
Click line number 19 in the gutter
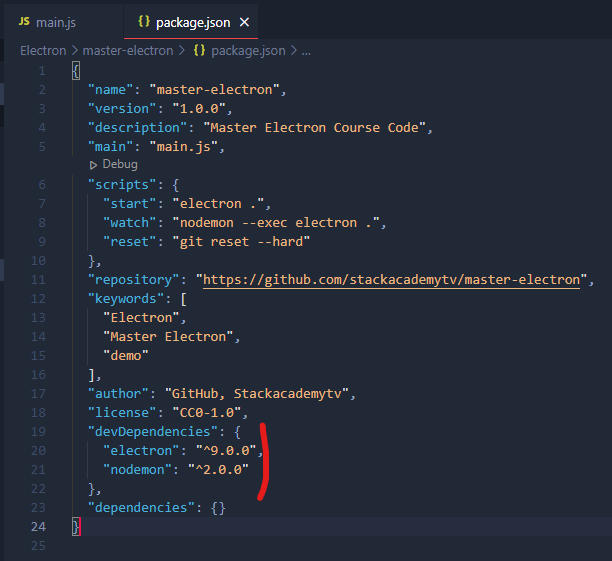click(38, 431)
